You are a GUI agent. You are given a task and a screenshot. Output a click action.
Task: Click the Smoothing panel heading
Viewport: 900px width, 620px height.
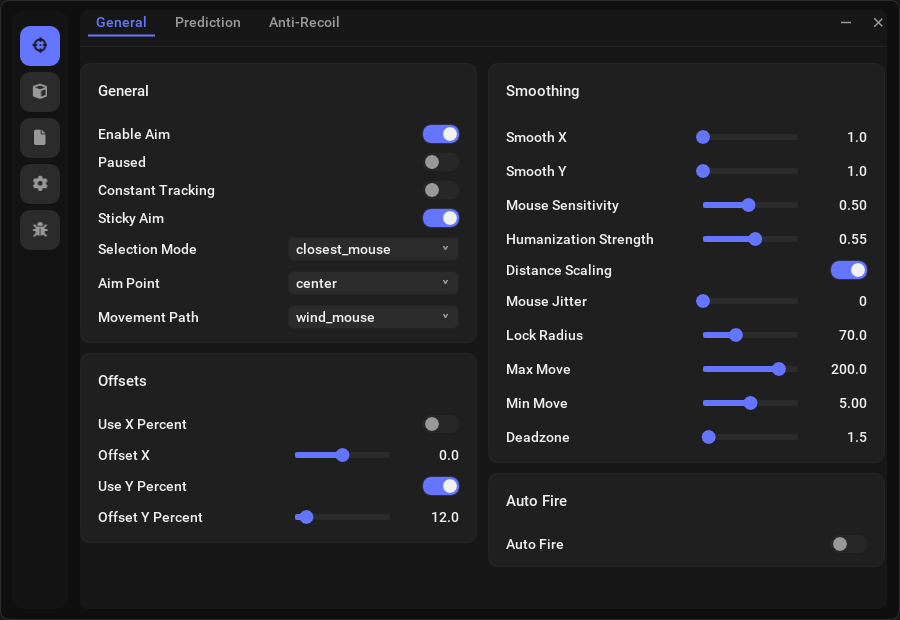pos(542,91)
